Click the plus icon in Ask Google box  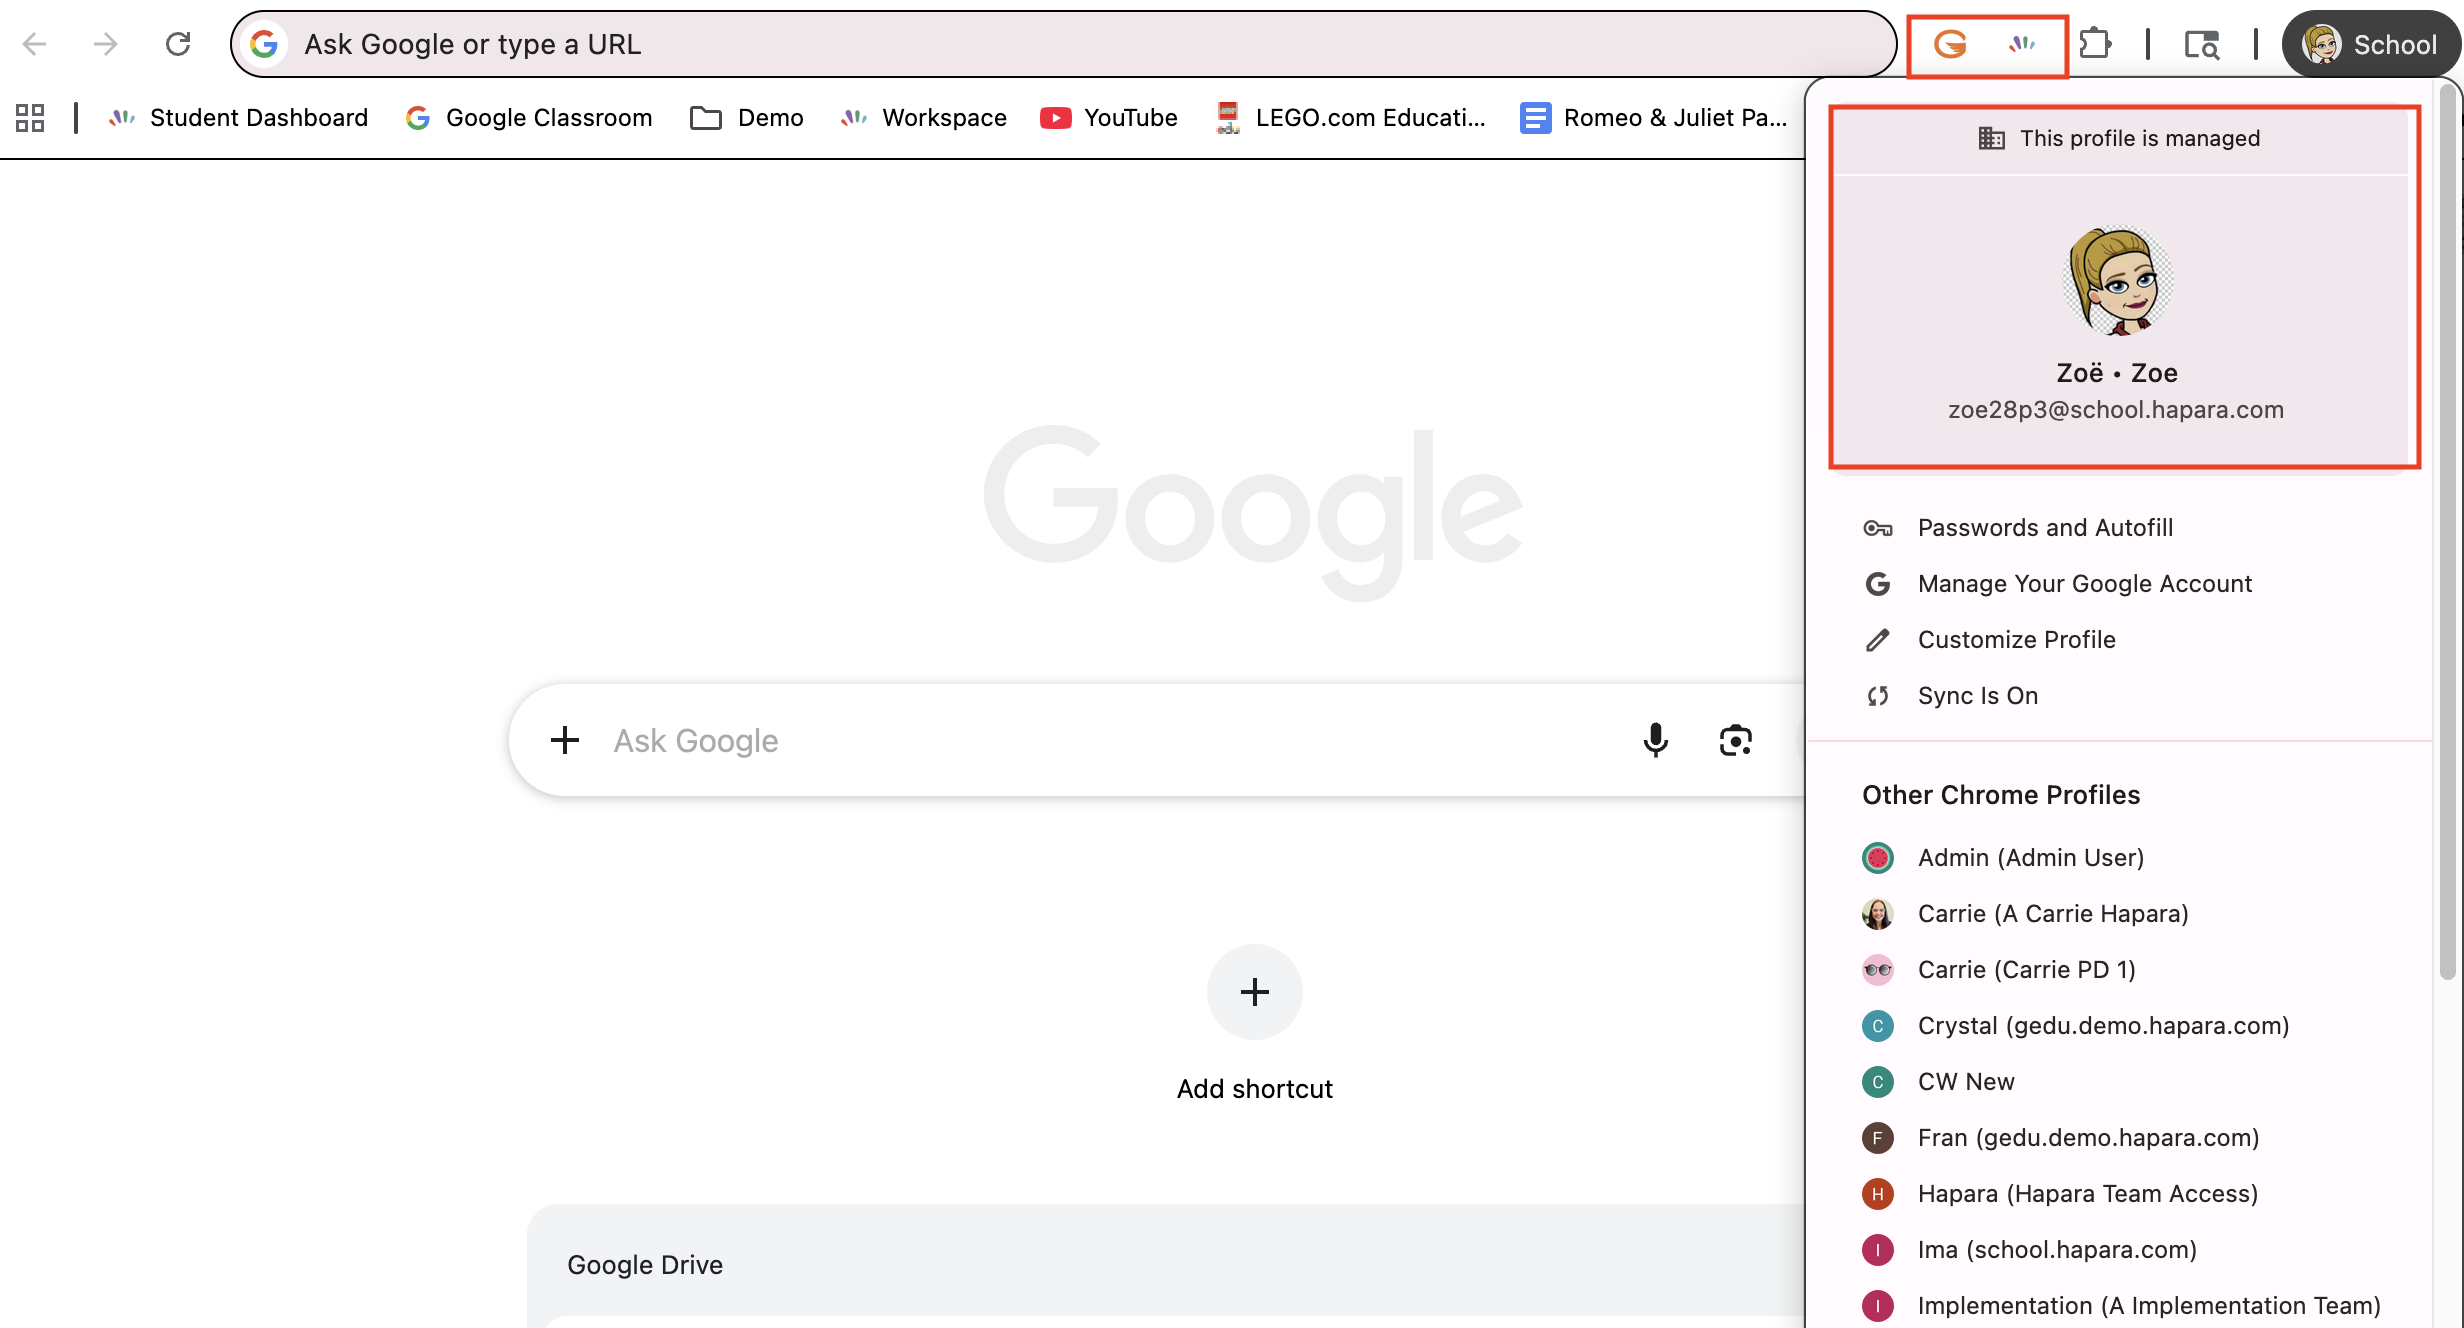click(x=565, y=740)
